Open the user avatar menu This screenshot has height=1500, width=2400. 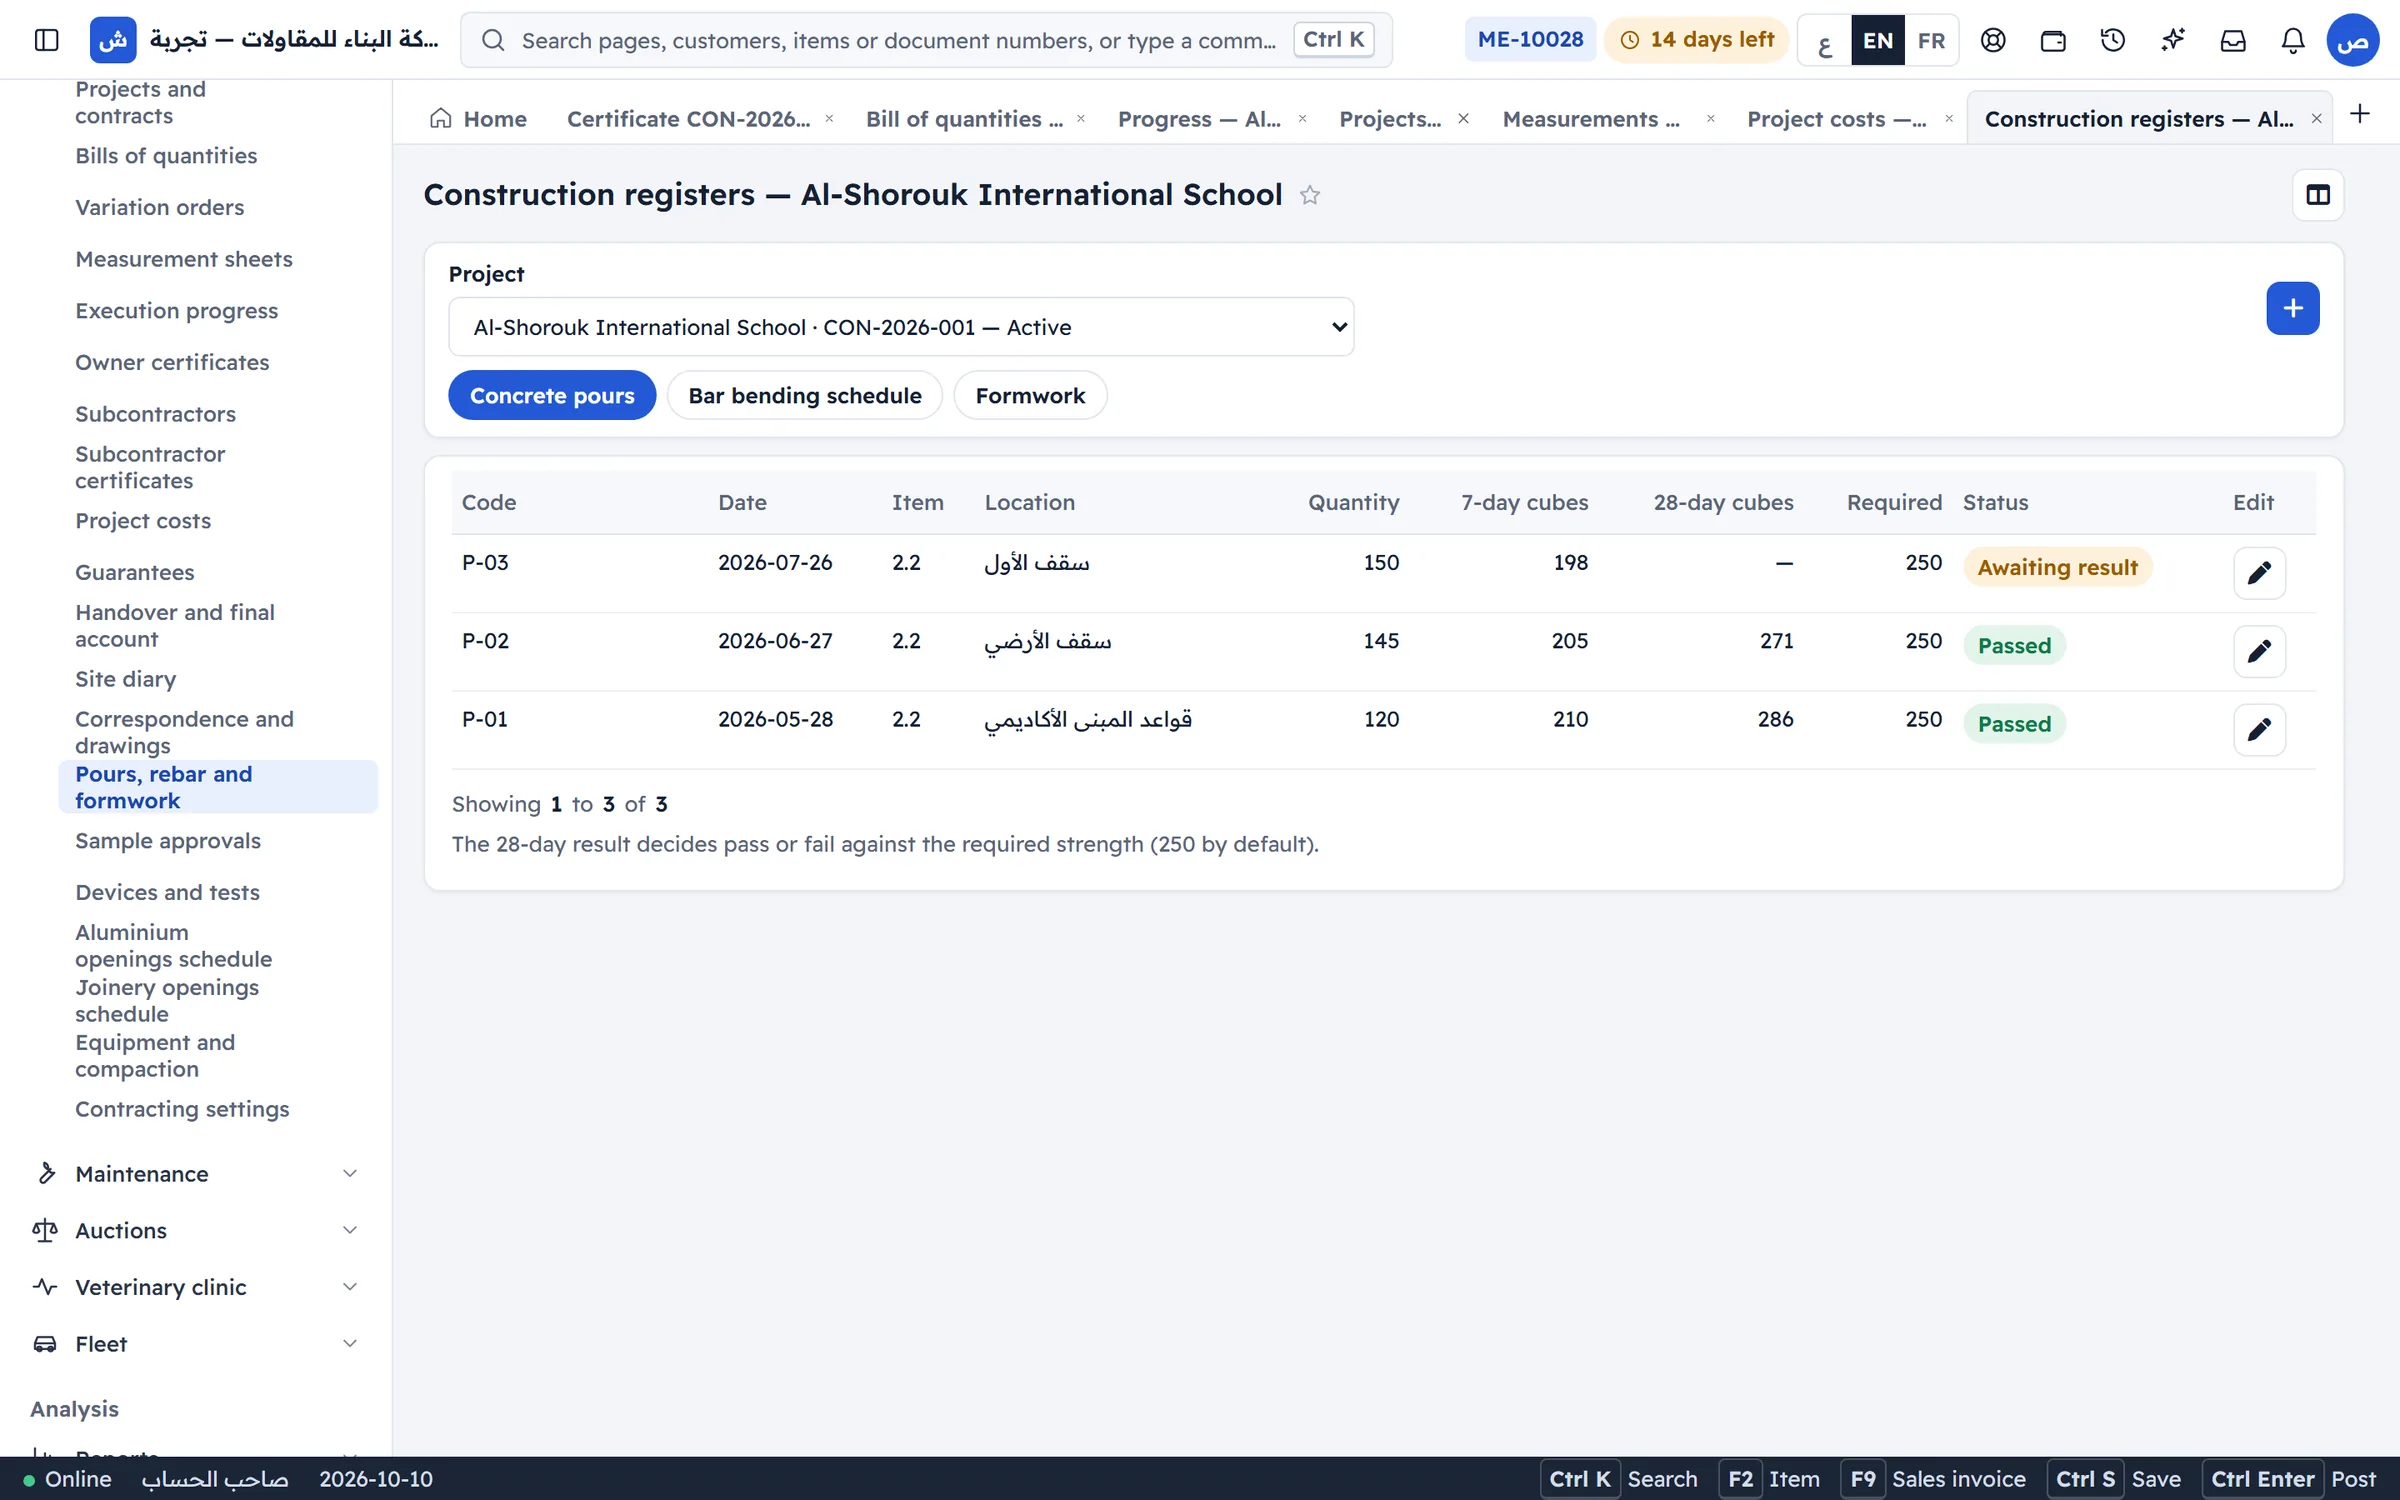[x=2353, y=40]
